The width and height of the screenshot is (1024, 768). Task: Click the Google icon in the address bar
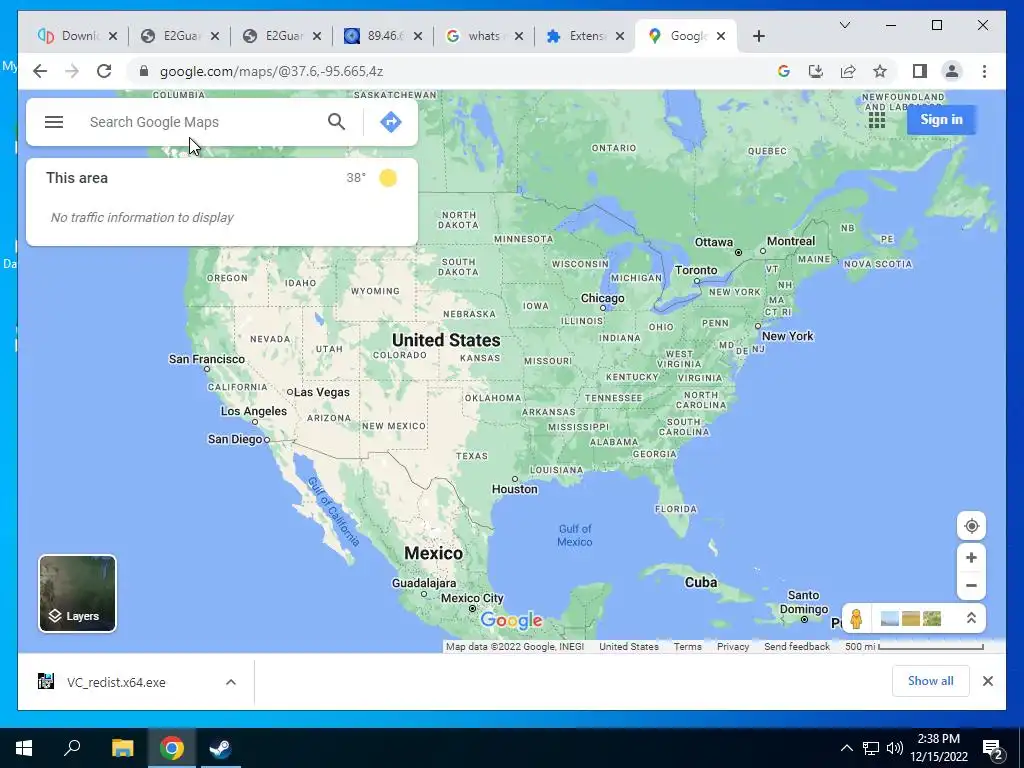click(784, 71)
